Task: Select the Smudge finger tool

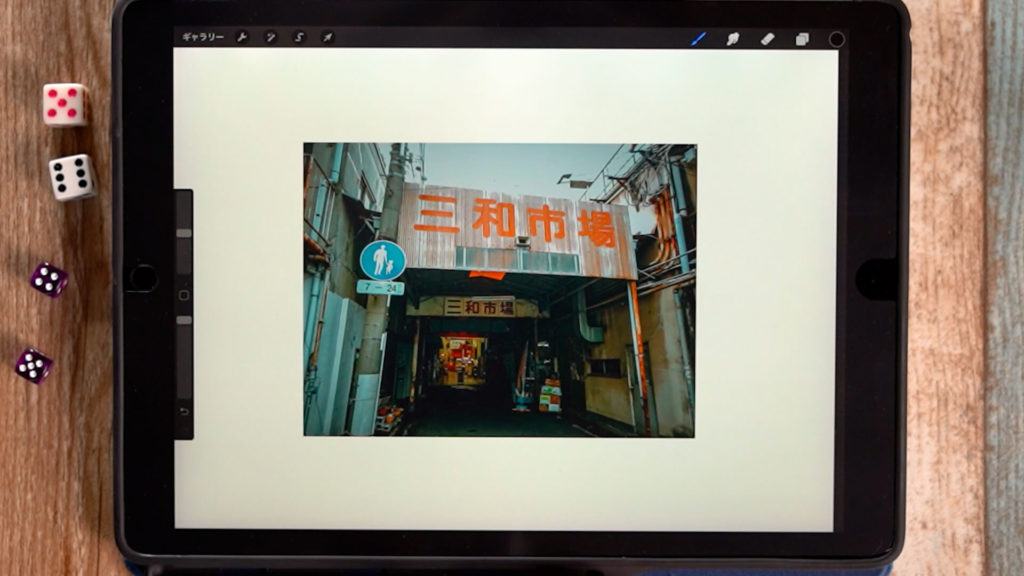Action: tap(733, 39)
